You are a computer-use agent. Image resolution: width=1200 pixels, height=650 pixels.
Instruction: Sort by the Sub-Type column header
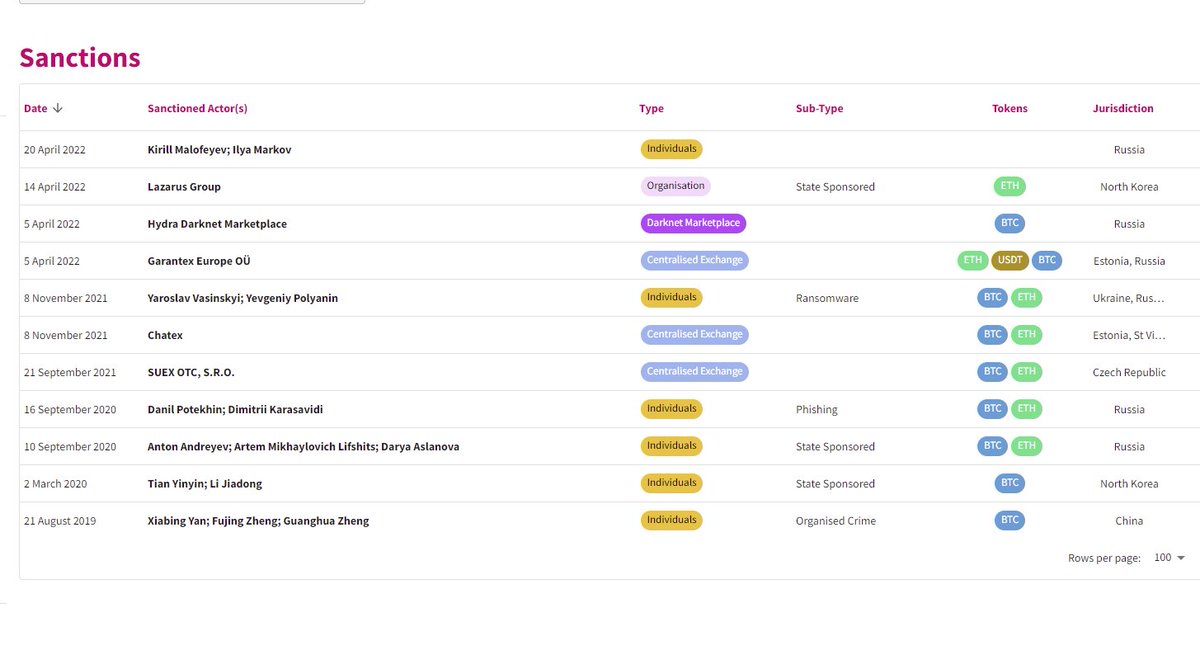click(x=819, y=108)
